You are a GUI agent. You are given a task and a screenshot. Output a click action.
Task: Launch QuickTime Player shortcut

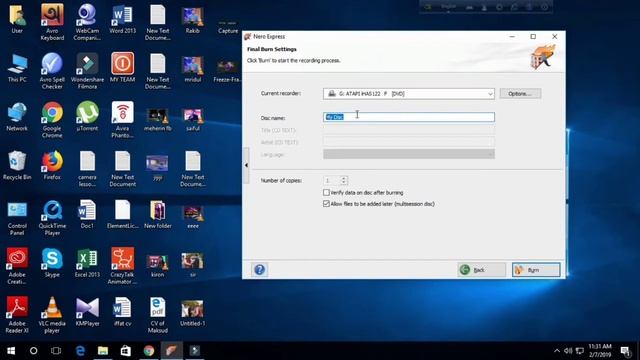pyautogui.click(x=52, y=217)
